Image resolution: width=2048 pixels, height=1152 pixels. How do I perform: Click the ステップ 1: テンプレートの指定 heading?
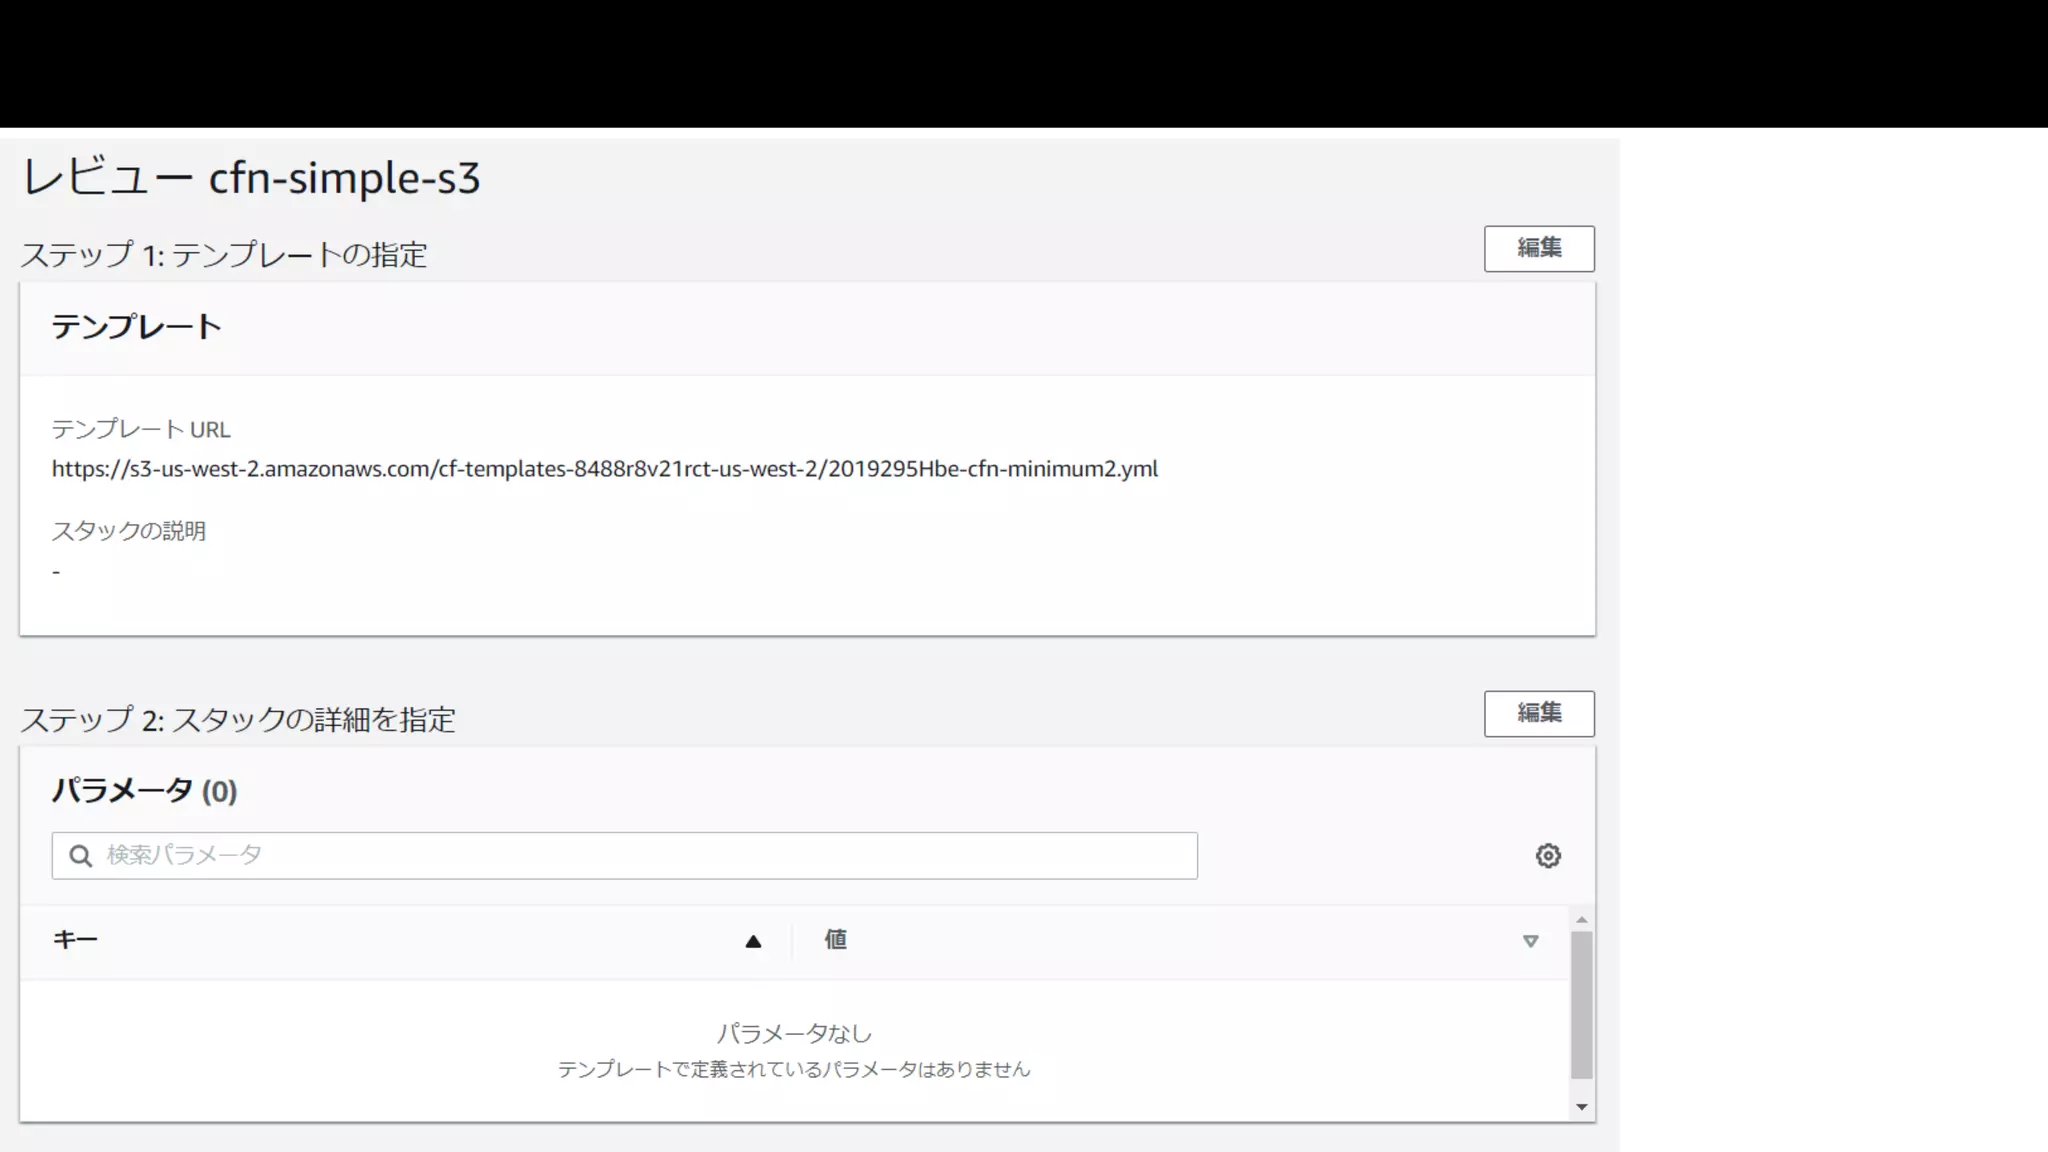pos(224,255)
